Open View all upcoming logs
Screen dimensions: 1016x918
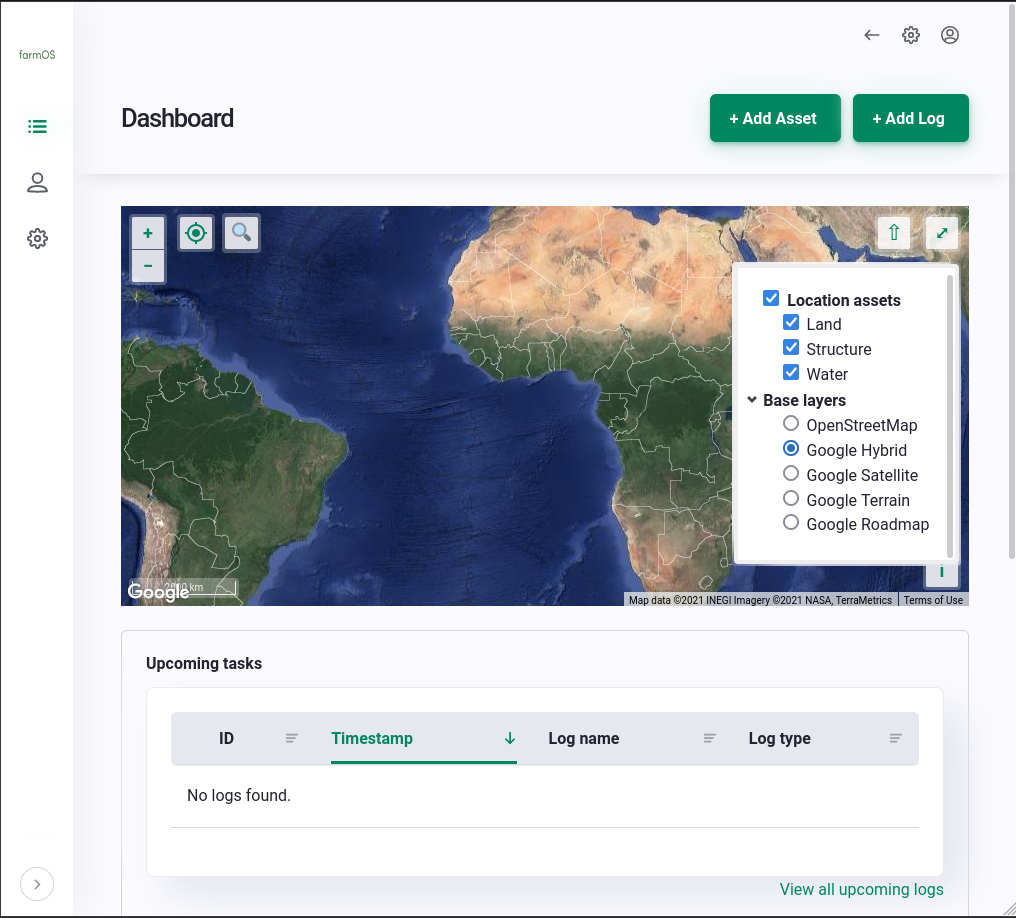(861, 889)
